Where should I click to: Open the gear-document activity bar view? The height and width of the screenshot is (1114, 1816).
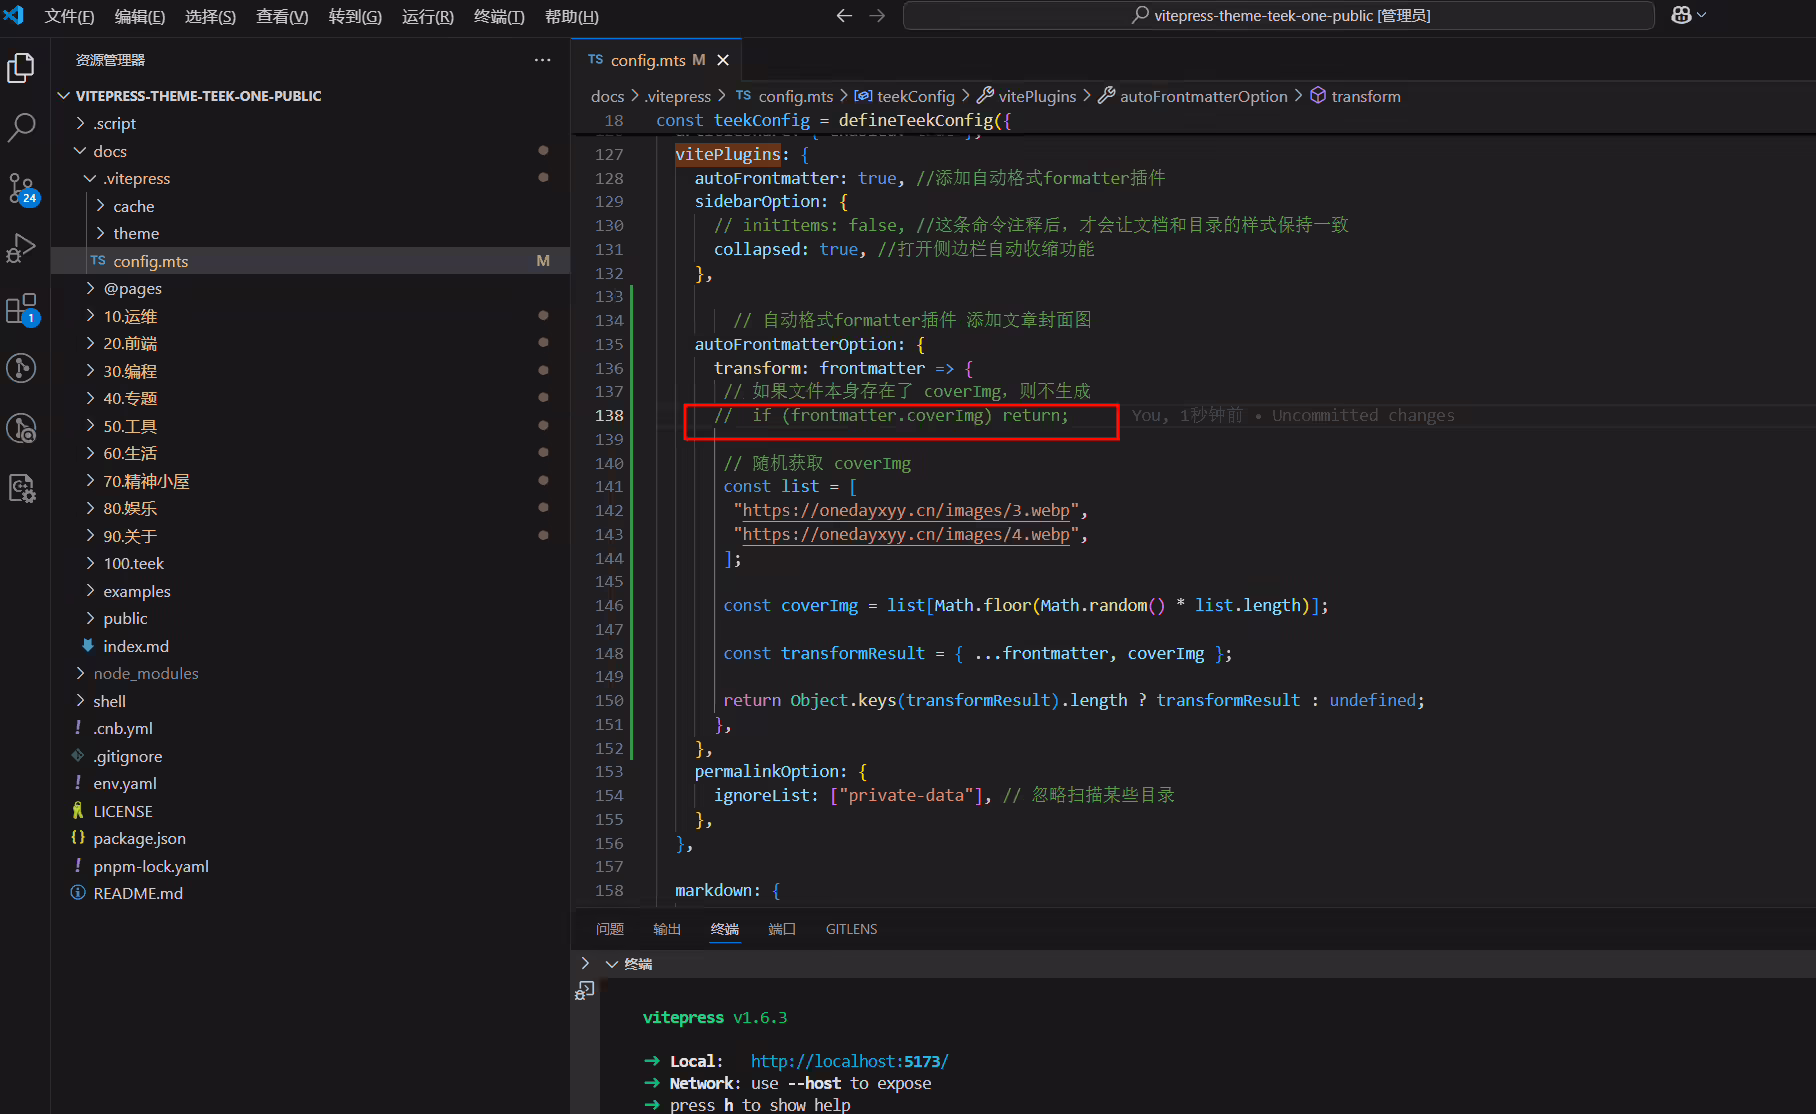click(x=21, y=488)
